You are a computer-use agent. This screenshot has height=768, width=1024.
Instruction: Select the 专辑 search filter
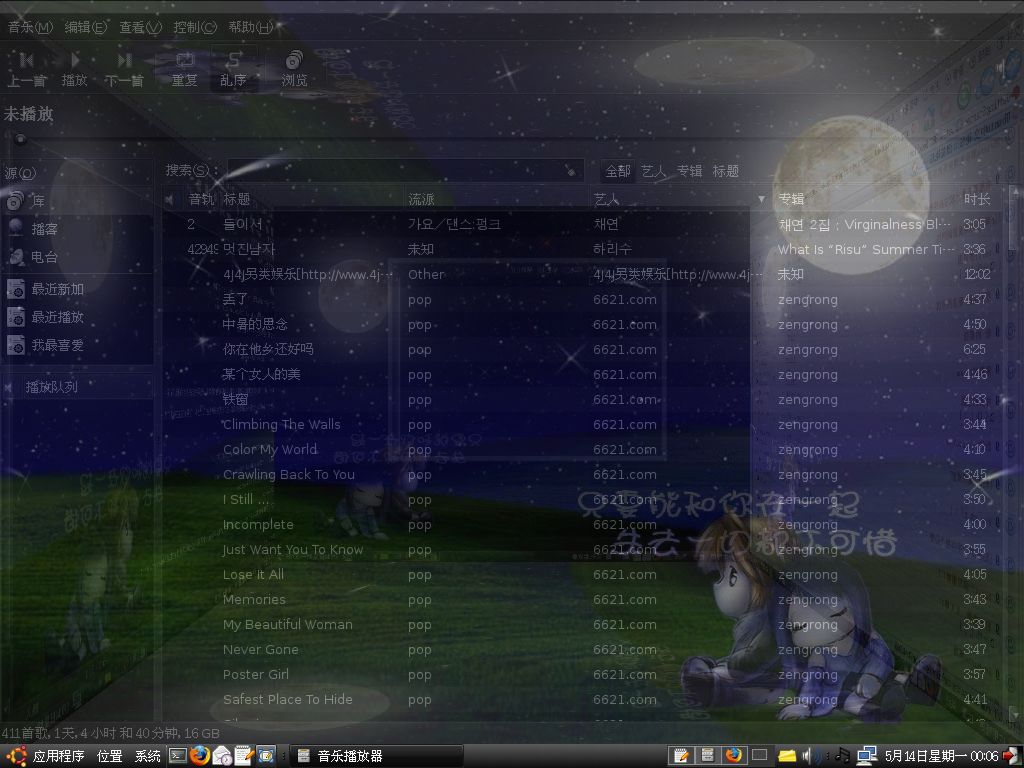pyautogui.click(x=690, y=171)
